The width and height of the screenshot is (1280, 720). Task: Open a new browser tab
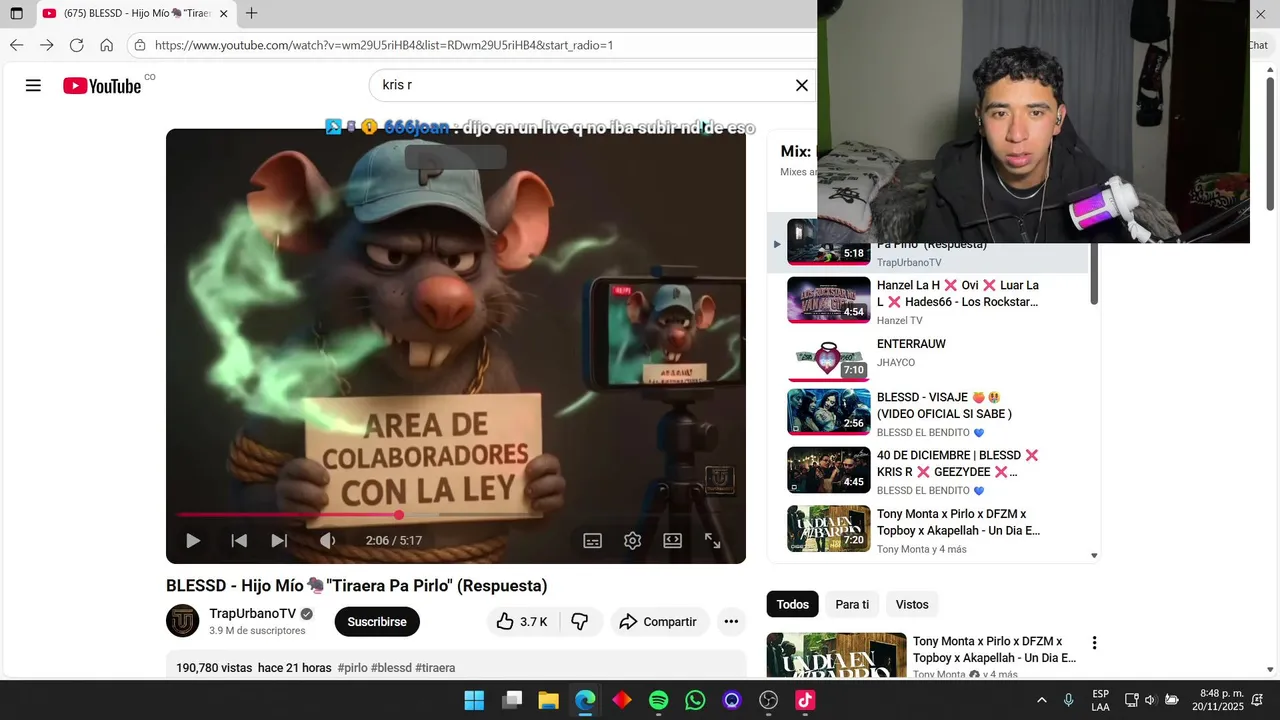tap(251, 14)
